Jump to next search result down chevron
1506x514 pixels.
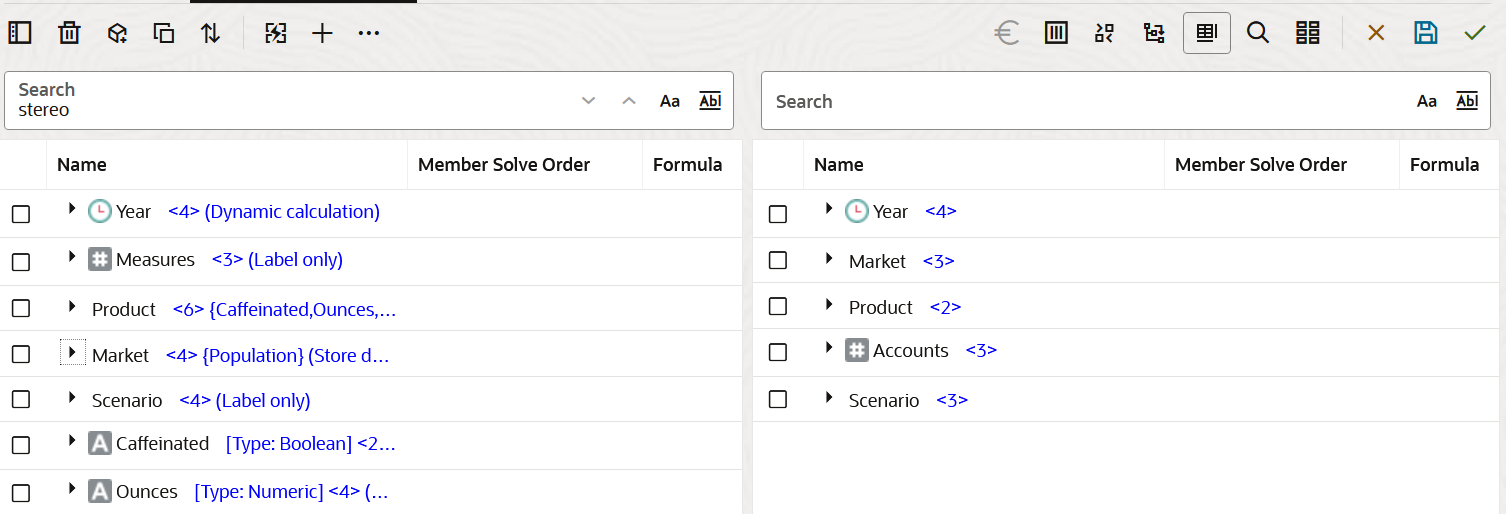tap(588, 101)
